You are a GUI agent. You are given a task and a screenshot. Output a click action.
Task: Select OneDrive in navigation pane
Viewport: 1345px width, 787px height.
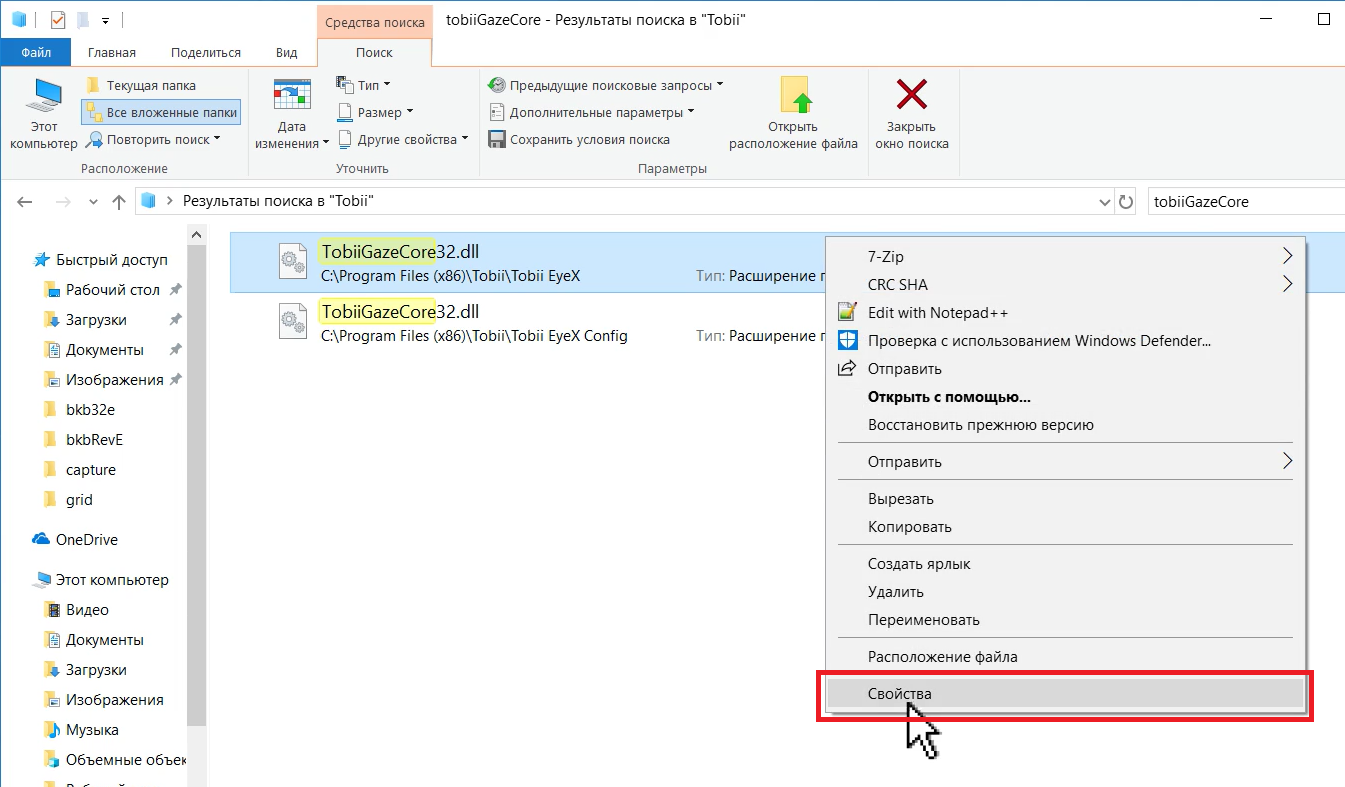(x=86, y=540)
